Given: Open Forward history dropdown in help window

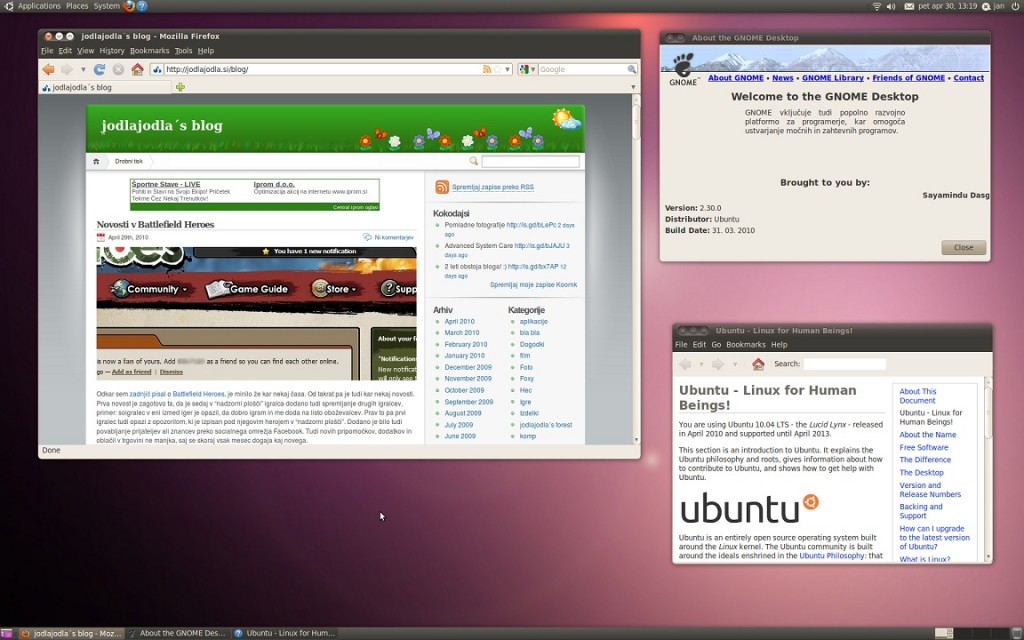Looking at the screenshot, I should (x=734, y=364).
